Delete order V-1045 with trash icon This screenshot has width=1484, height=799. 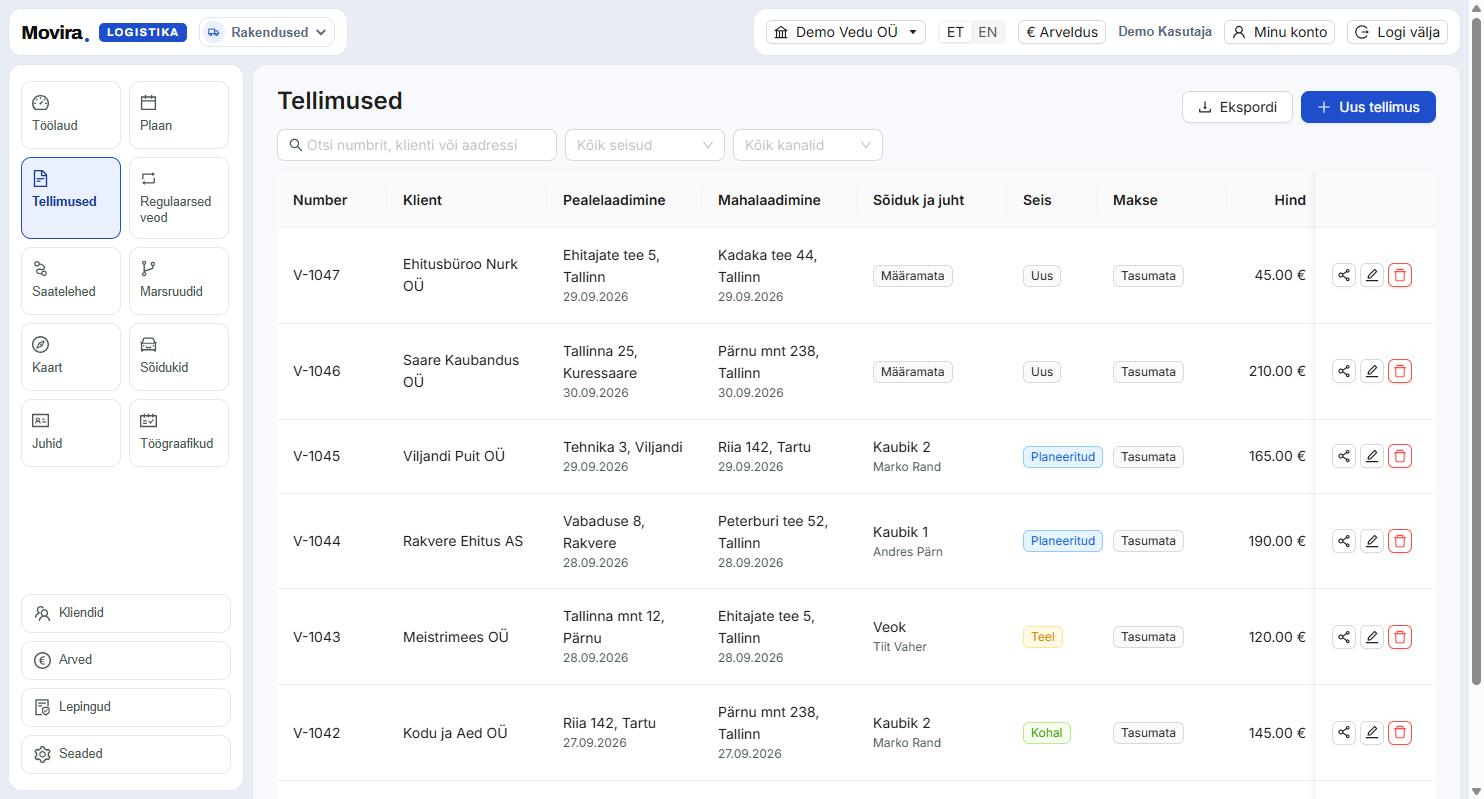pos(1400,456)
